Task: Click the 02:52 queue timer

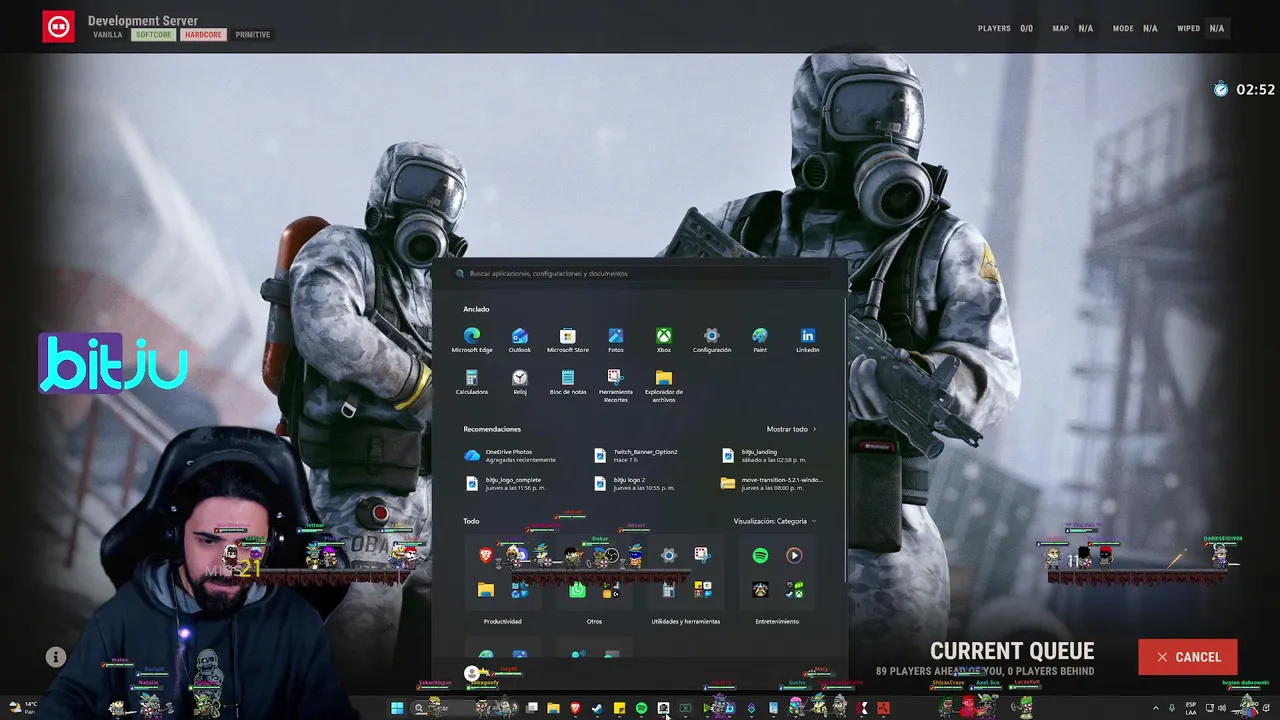Action: click(x=1255, y=89)
